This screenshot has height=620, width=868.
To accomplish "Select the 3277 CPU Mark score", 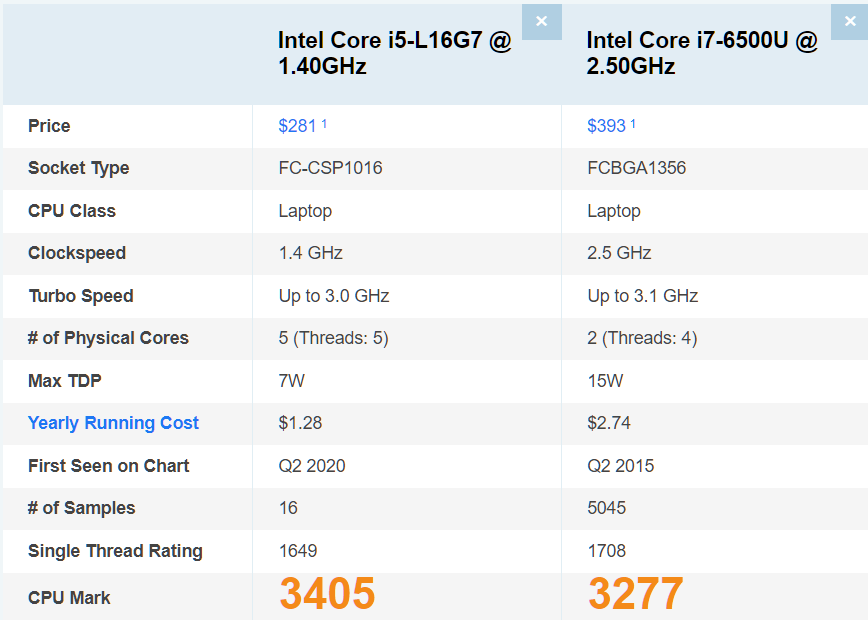I will (x=636, y=593).
